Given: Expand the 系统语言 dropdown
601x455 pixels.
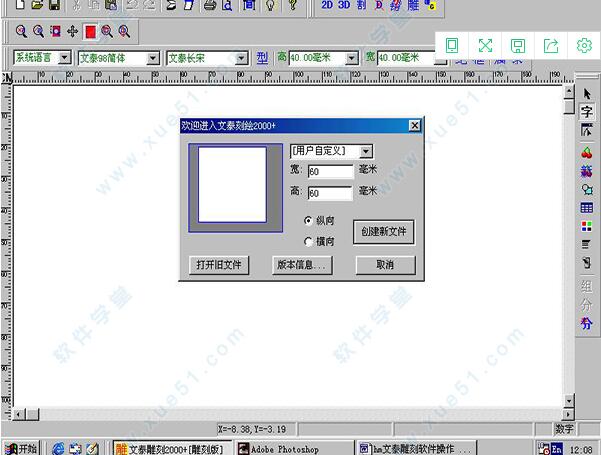Looking at the screenshot, I should [65, 58].
